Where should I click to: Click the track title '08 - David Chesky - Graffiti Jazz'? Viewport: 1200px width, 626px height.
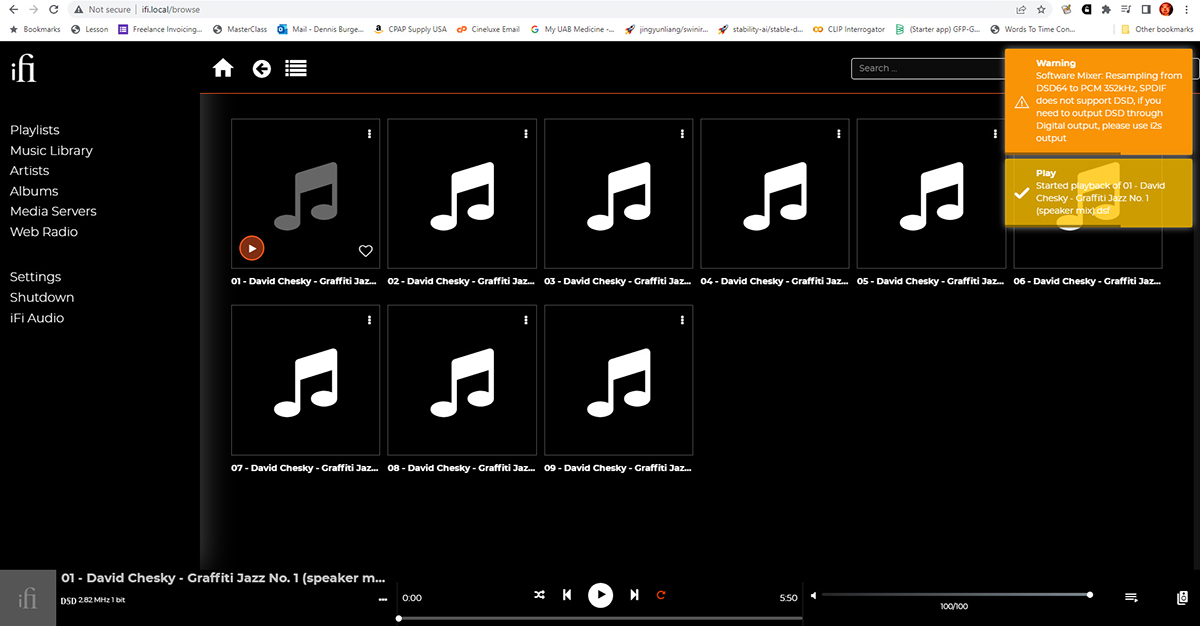coord(462,467)
